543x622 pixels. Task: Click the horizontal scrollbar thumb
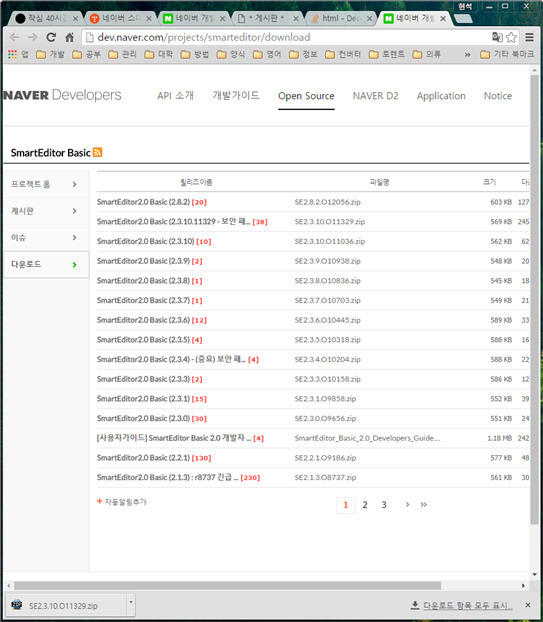pos(227,586)
